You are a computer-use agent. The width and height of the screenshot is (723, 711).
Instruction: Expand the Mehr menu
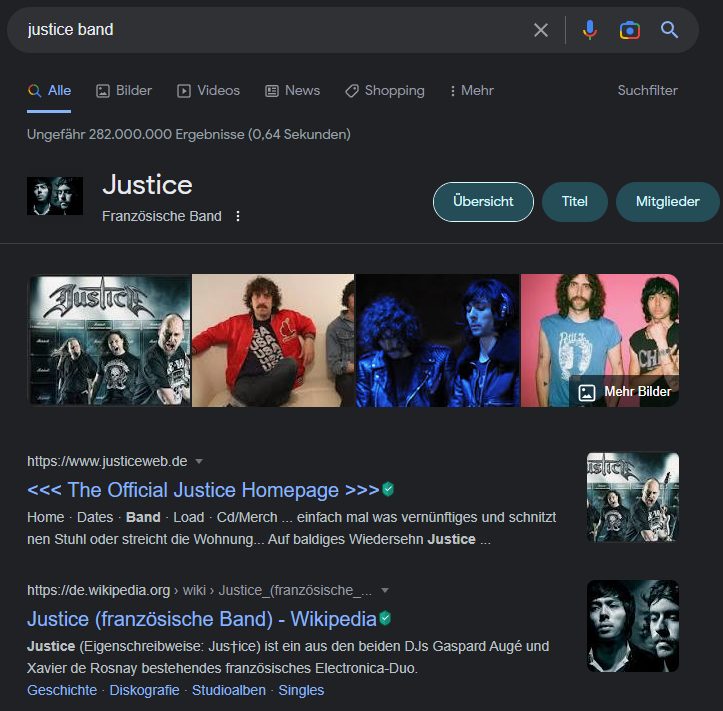click(x=472, y=90)
